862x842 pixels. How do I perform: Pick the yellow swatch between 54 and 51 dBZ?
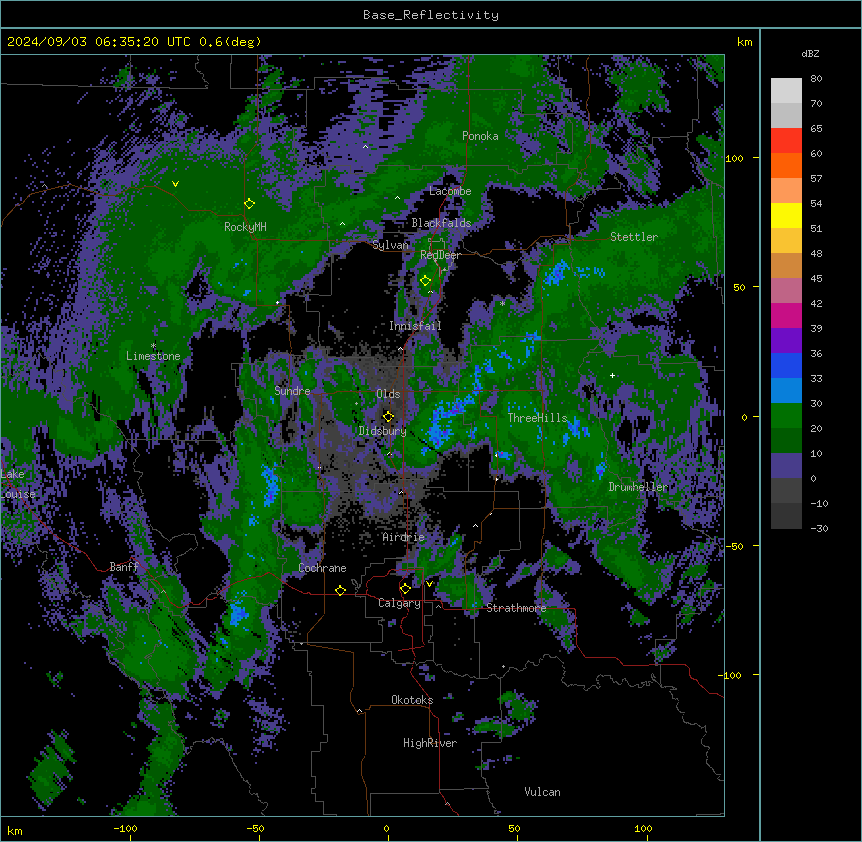[786, 216]
